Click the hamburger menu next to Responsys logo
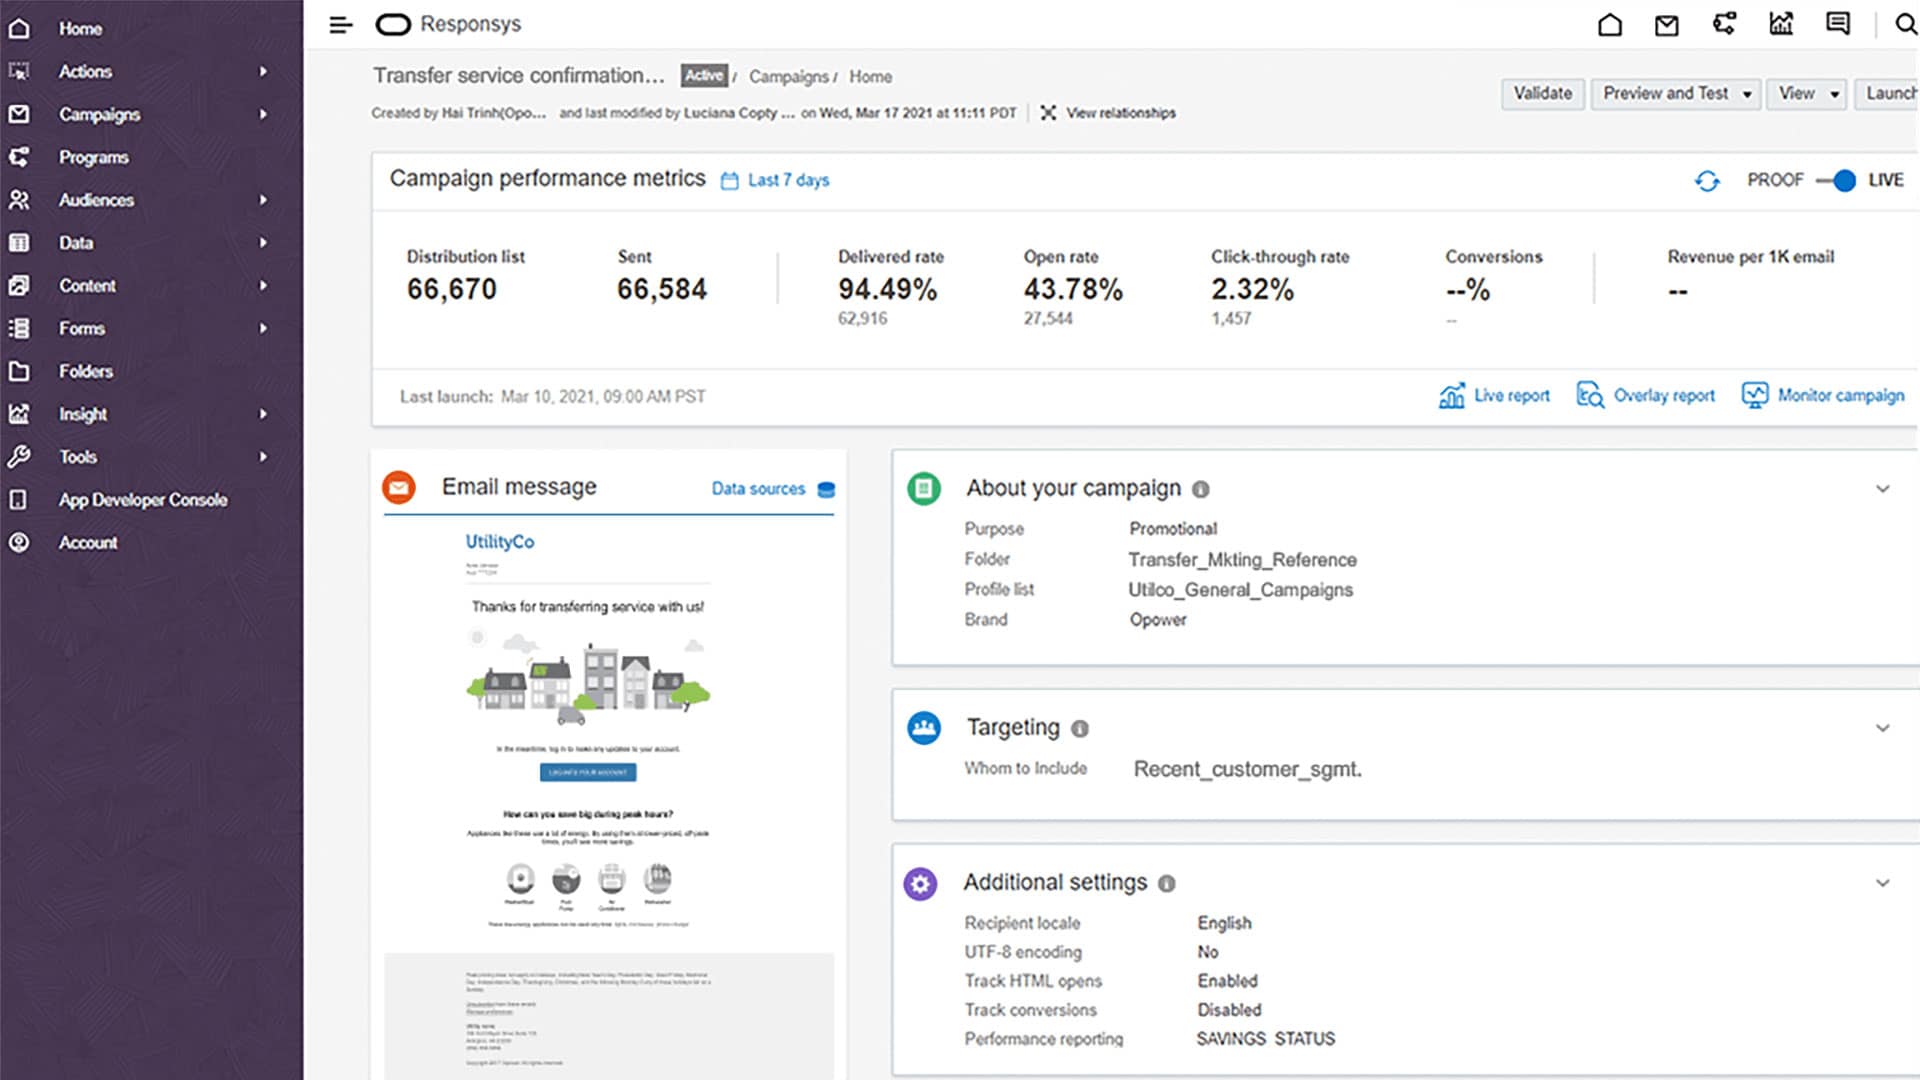The image size is (1920, 1080). pyautogui.click(x=341, y=24)
